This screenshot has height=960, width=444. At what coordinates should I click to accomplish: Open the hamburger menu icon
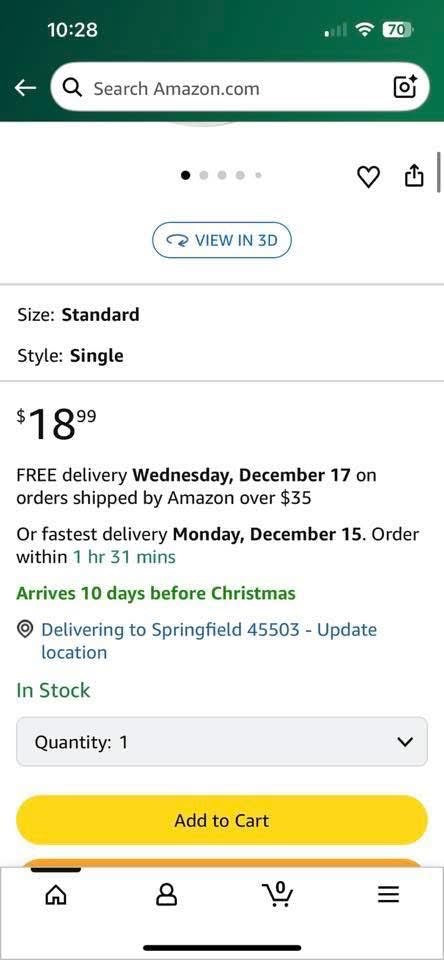point(388,895)
